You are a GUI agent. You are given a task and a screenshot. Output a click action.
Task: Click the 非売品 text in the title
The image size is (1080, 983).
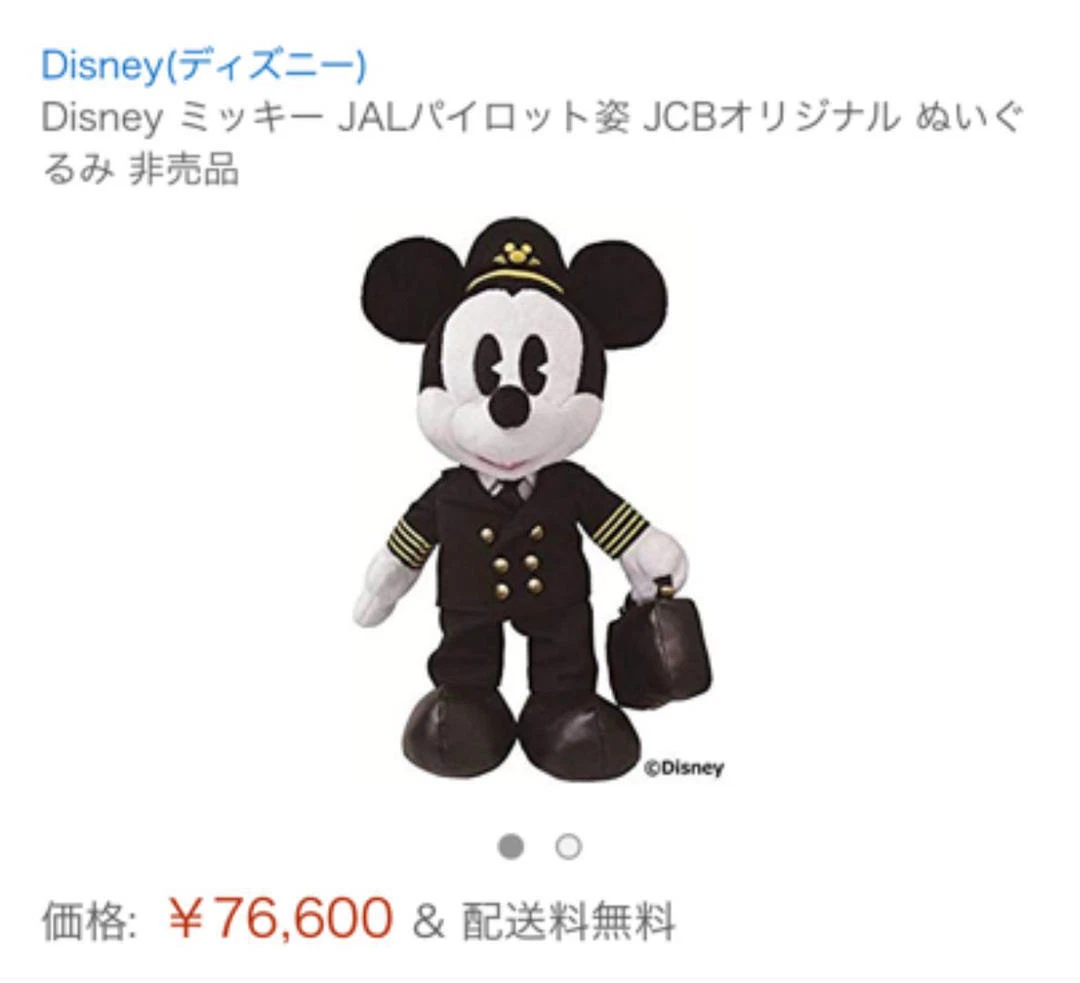pos(184,169)
